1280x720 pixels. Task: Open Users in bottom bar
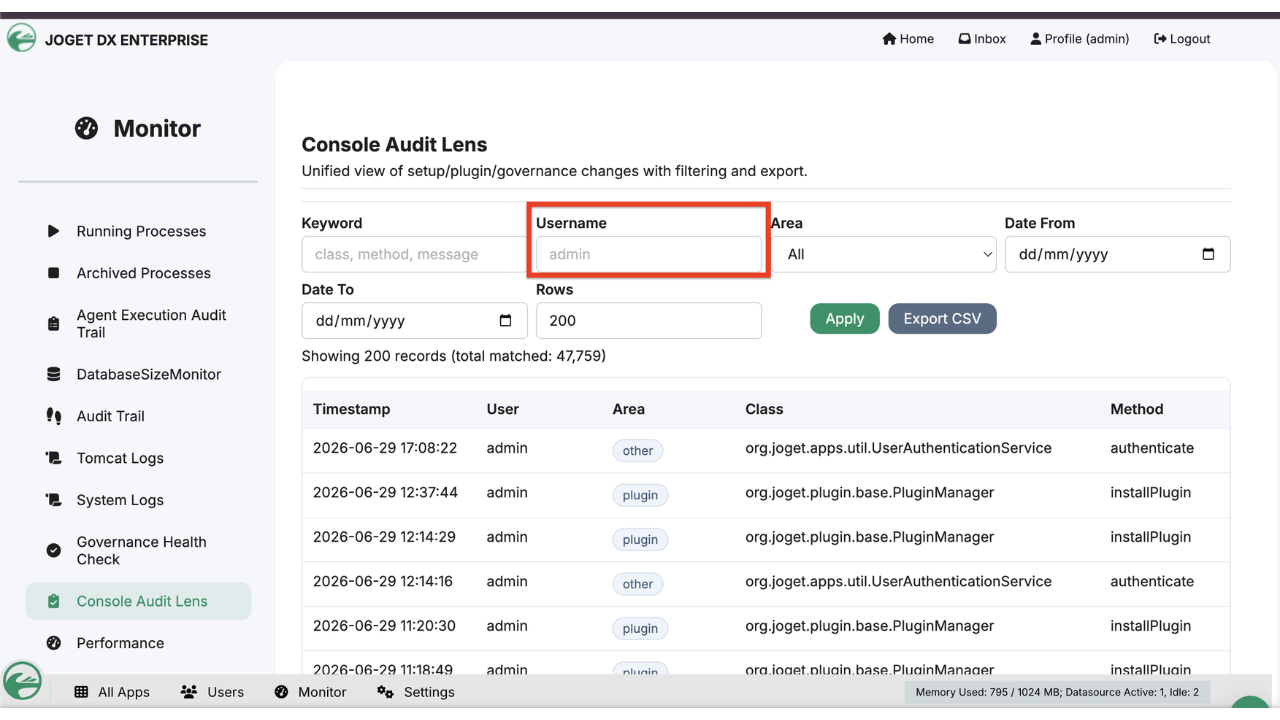[x=212, y=692]
